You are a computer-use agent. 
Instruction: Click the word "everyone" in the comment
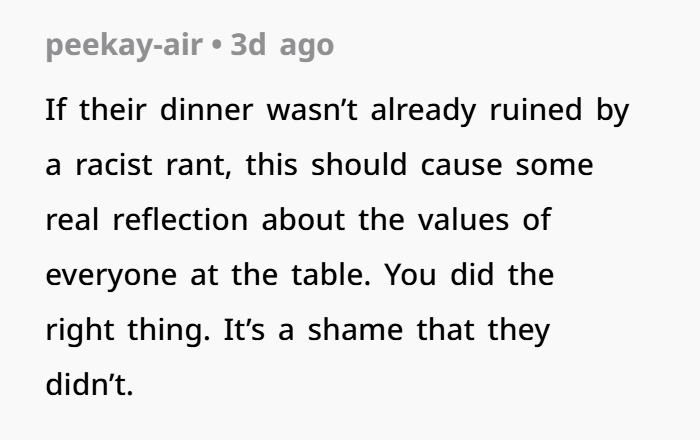[x=107, y=275]
